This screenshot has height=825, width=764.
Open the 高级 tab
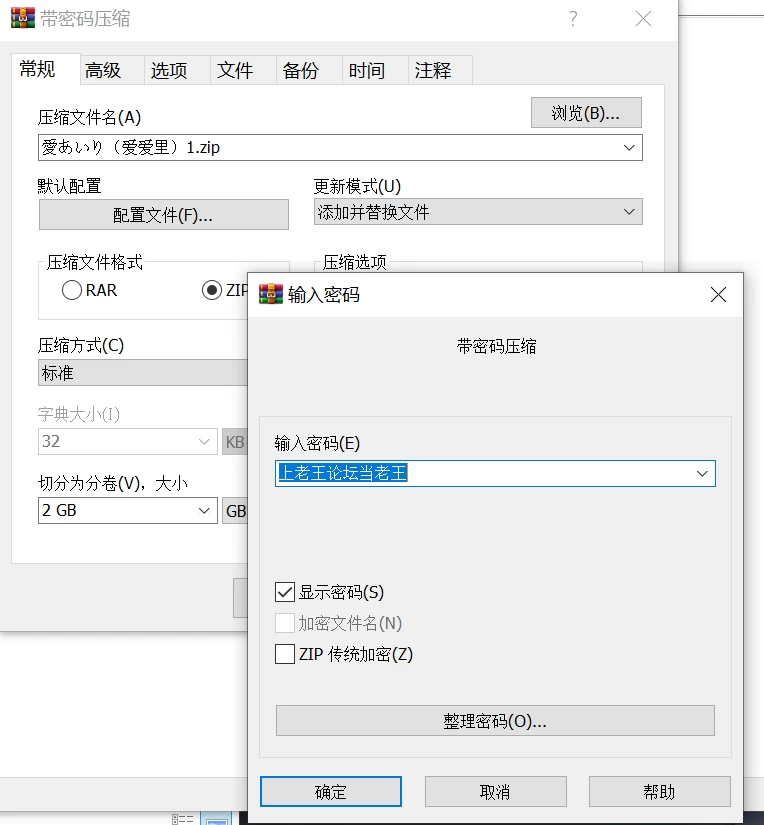coord(112,70)
